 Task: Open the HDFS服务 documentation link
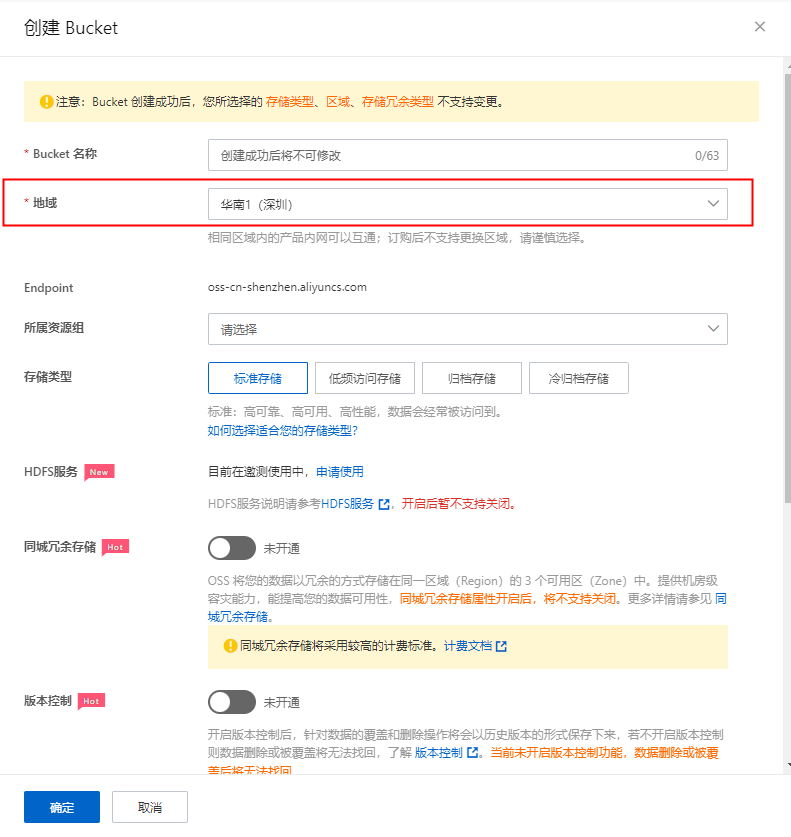point(347,504)
